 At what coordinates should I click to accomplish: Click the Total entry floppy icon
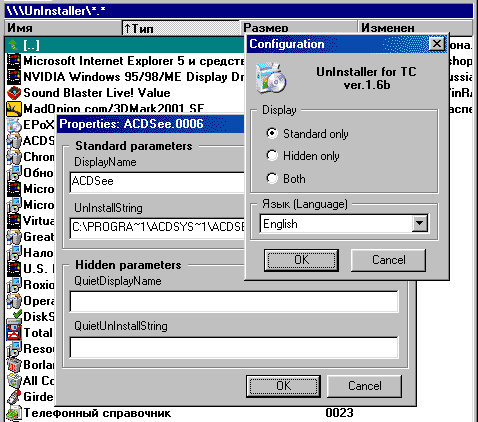click(x=14, y=333)
